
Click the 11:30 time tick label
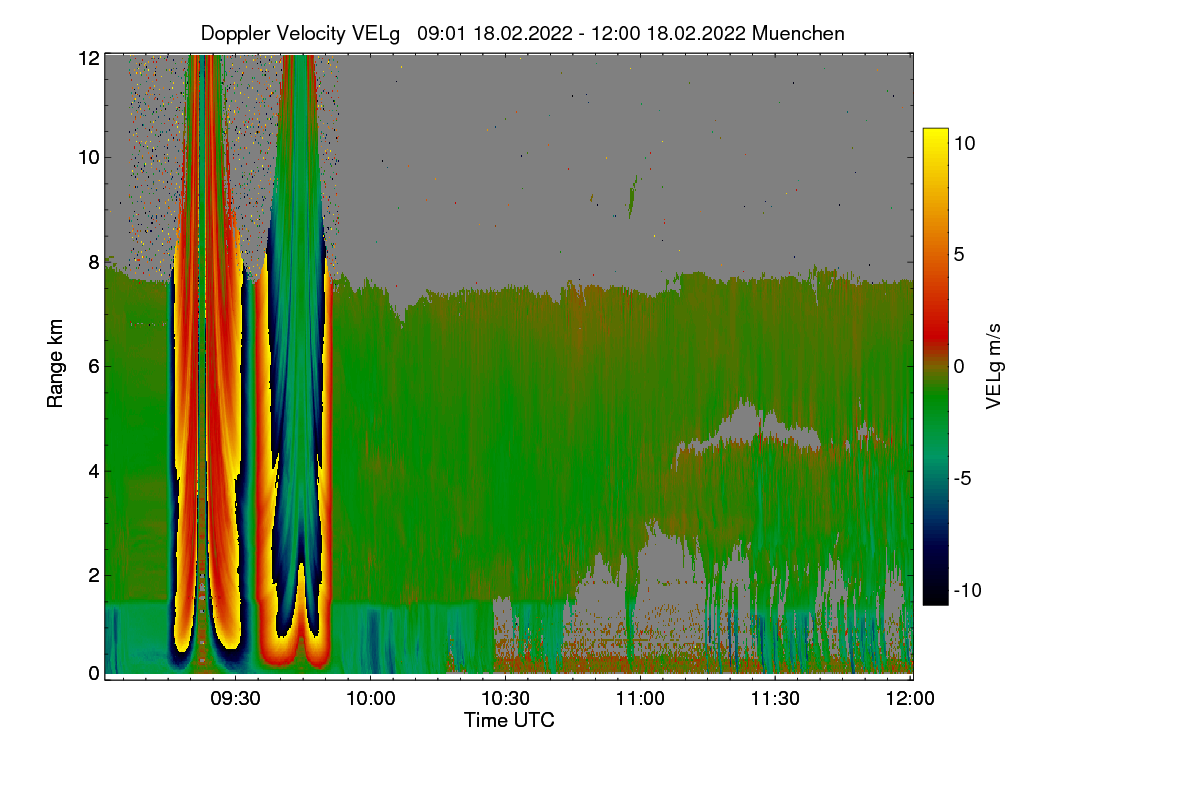[775, 697]
